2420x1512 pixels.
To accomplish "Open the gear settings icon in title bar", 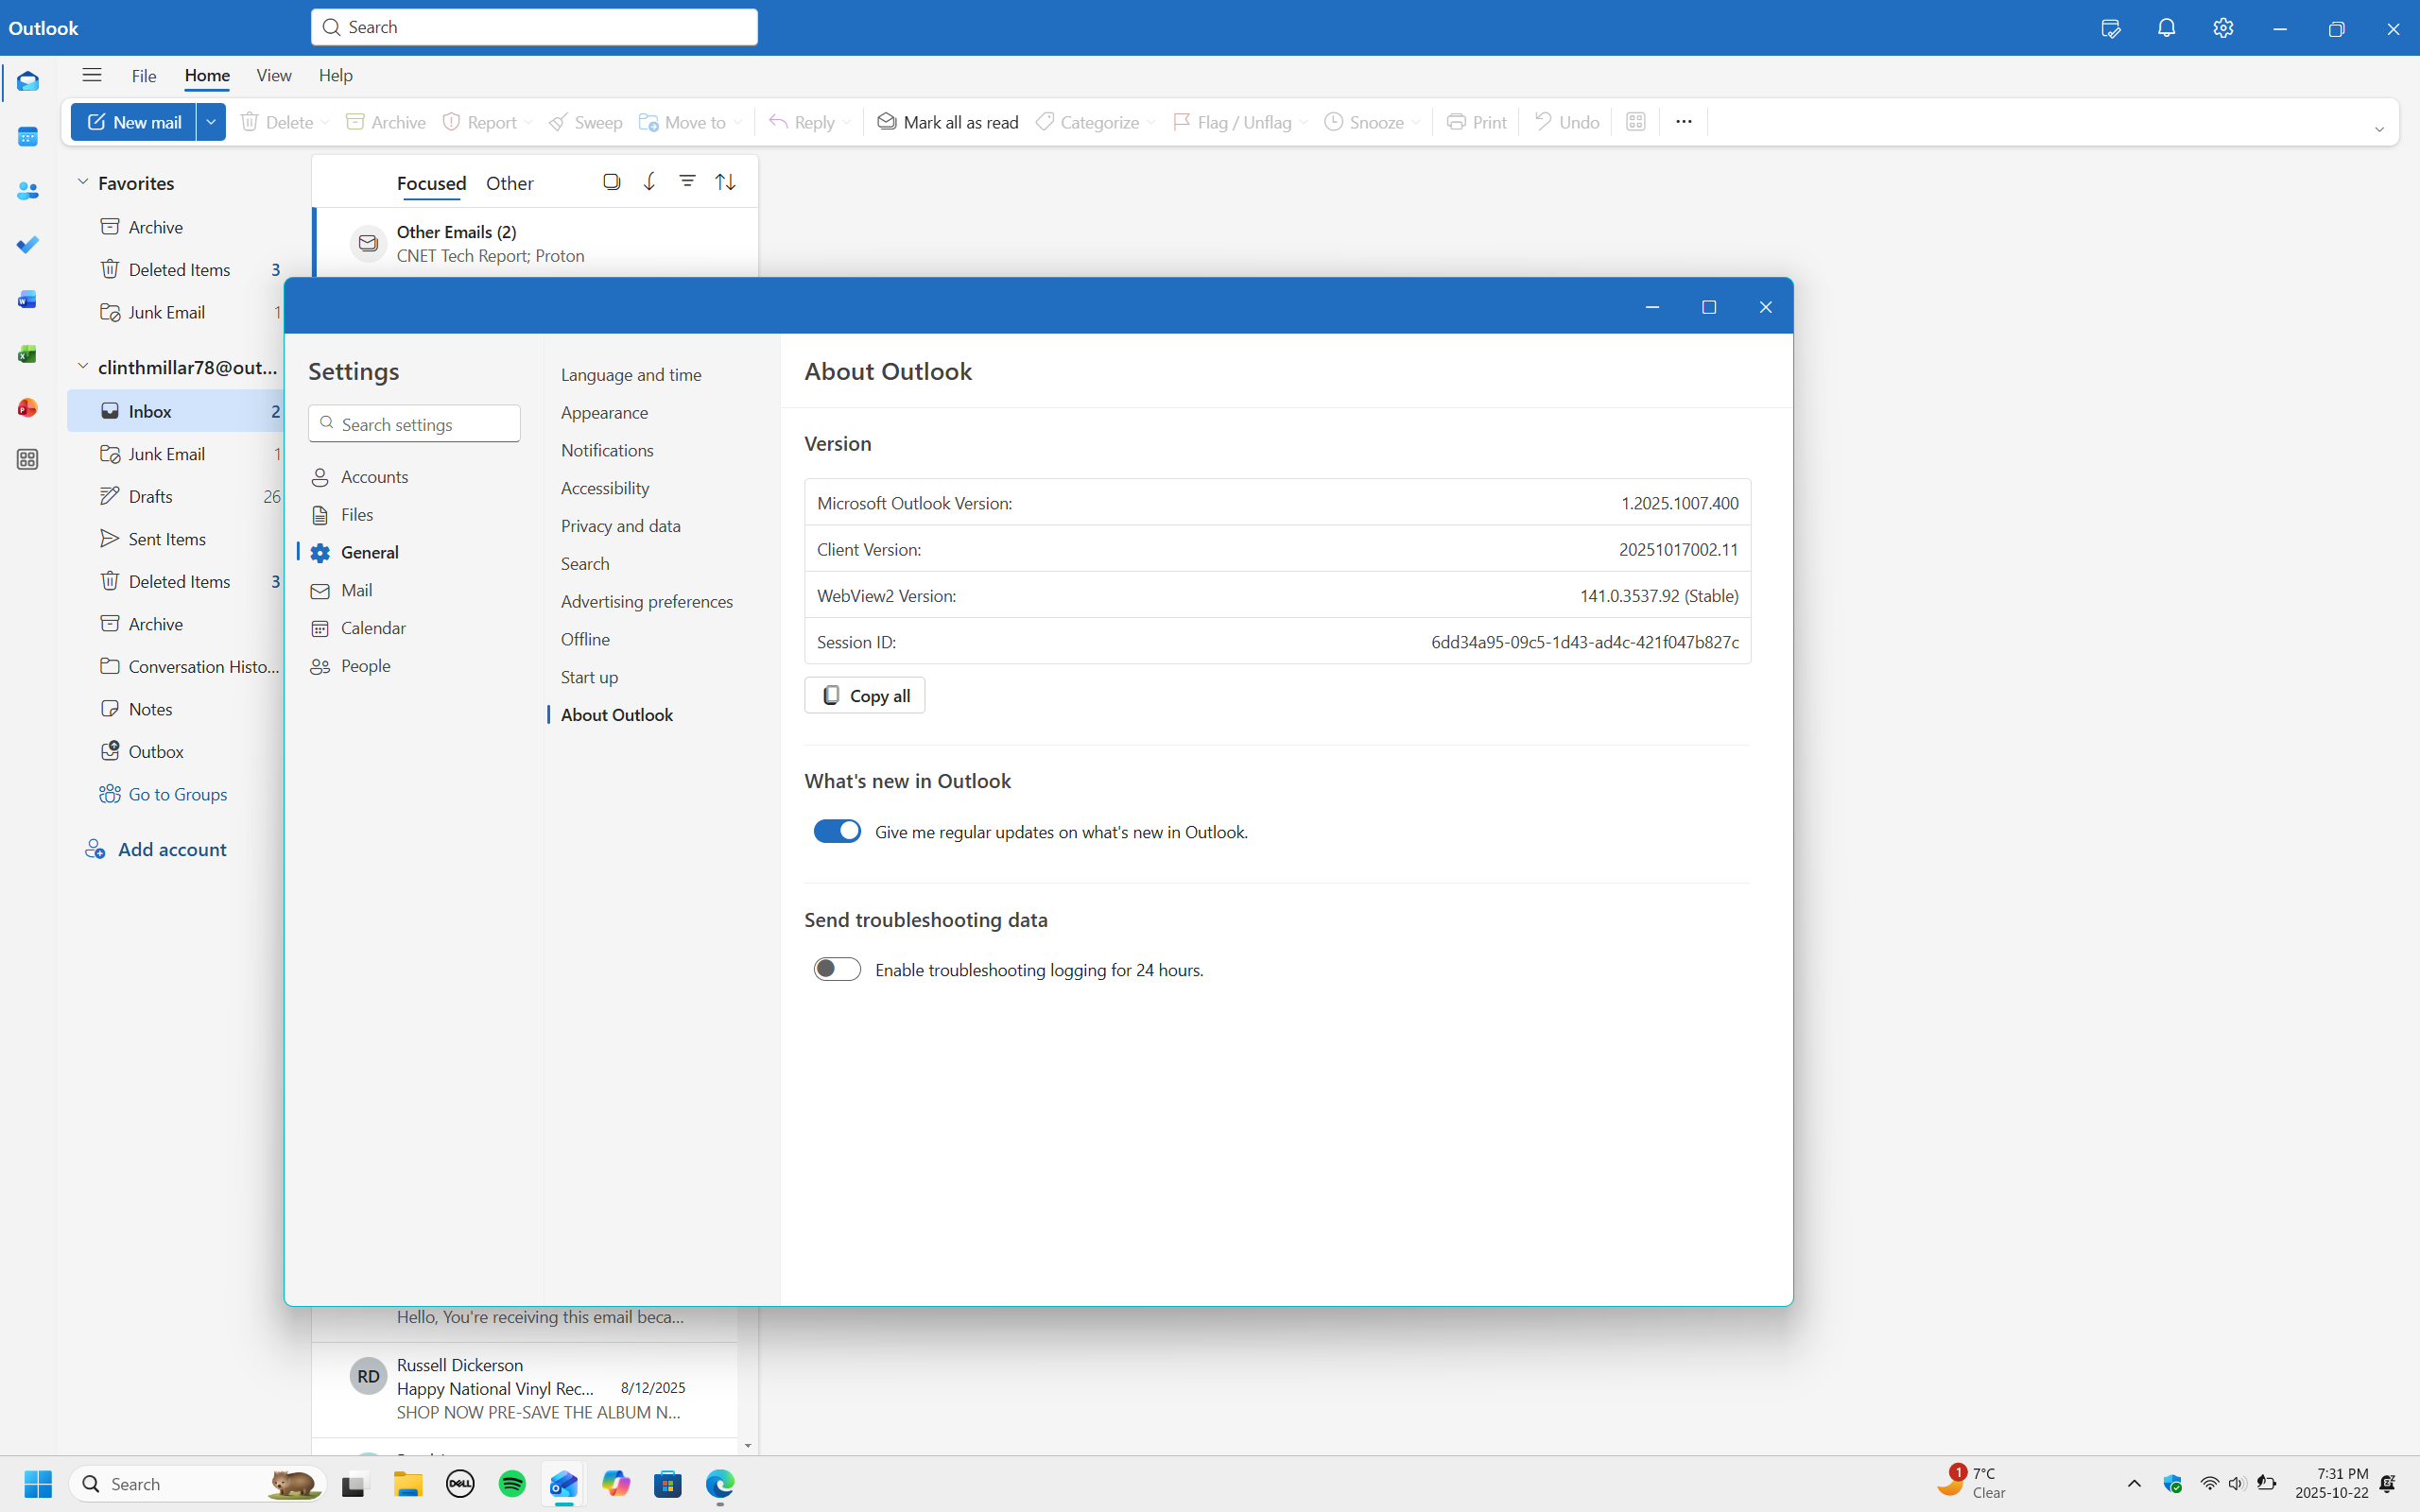I will tap(2222, 28).
